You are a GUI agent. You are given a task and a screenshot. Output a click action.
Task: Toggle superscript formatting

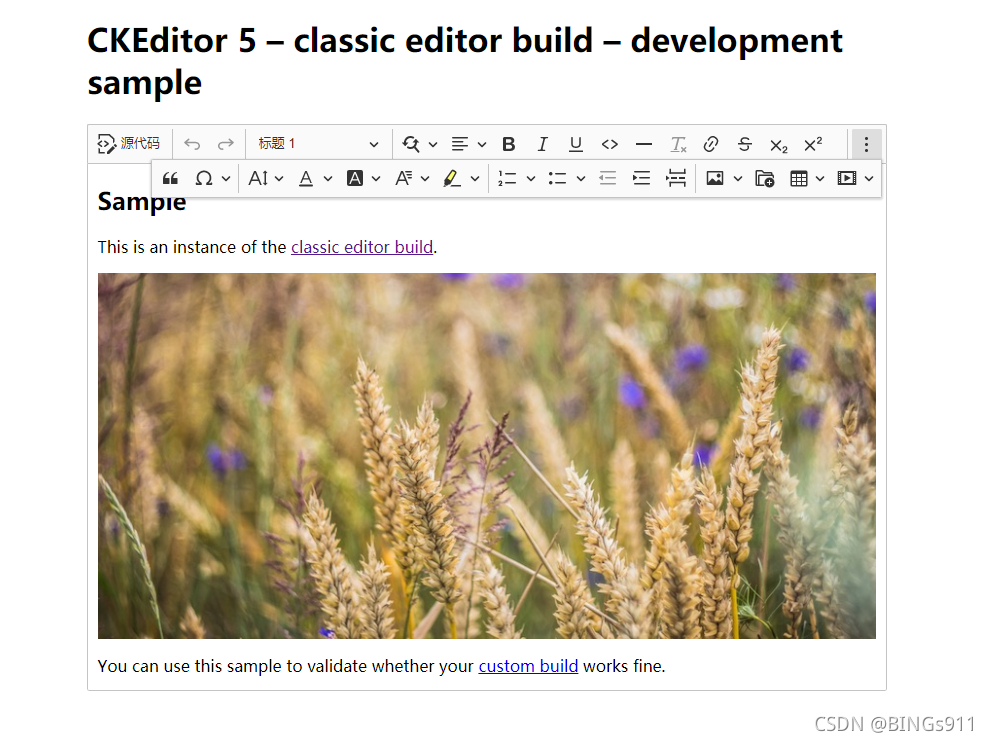click(x=813, y=144)
